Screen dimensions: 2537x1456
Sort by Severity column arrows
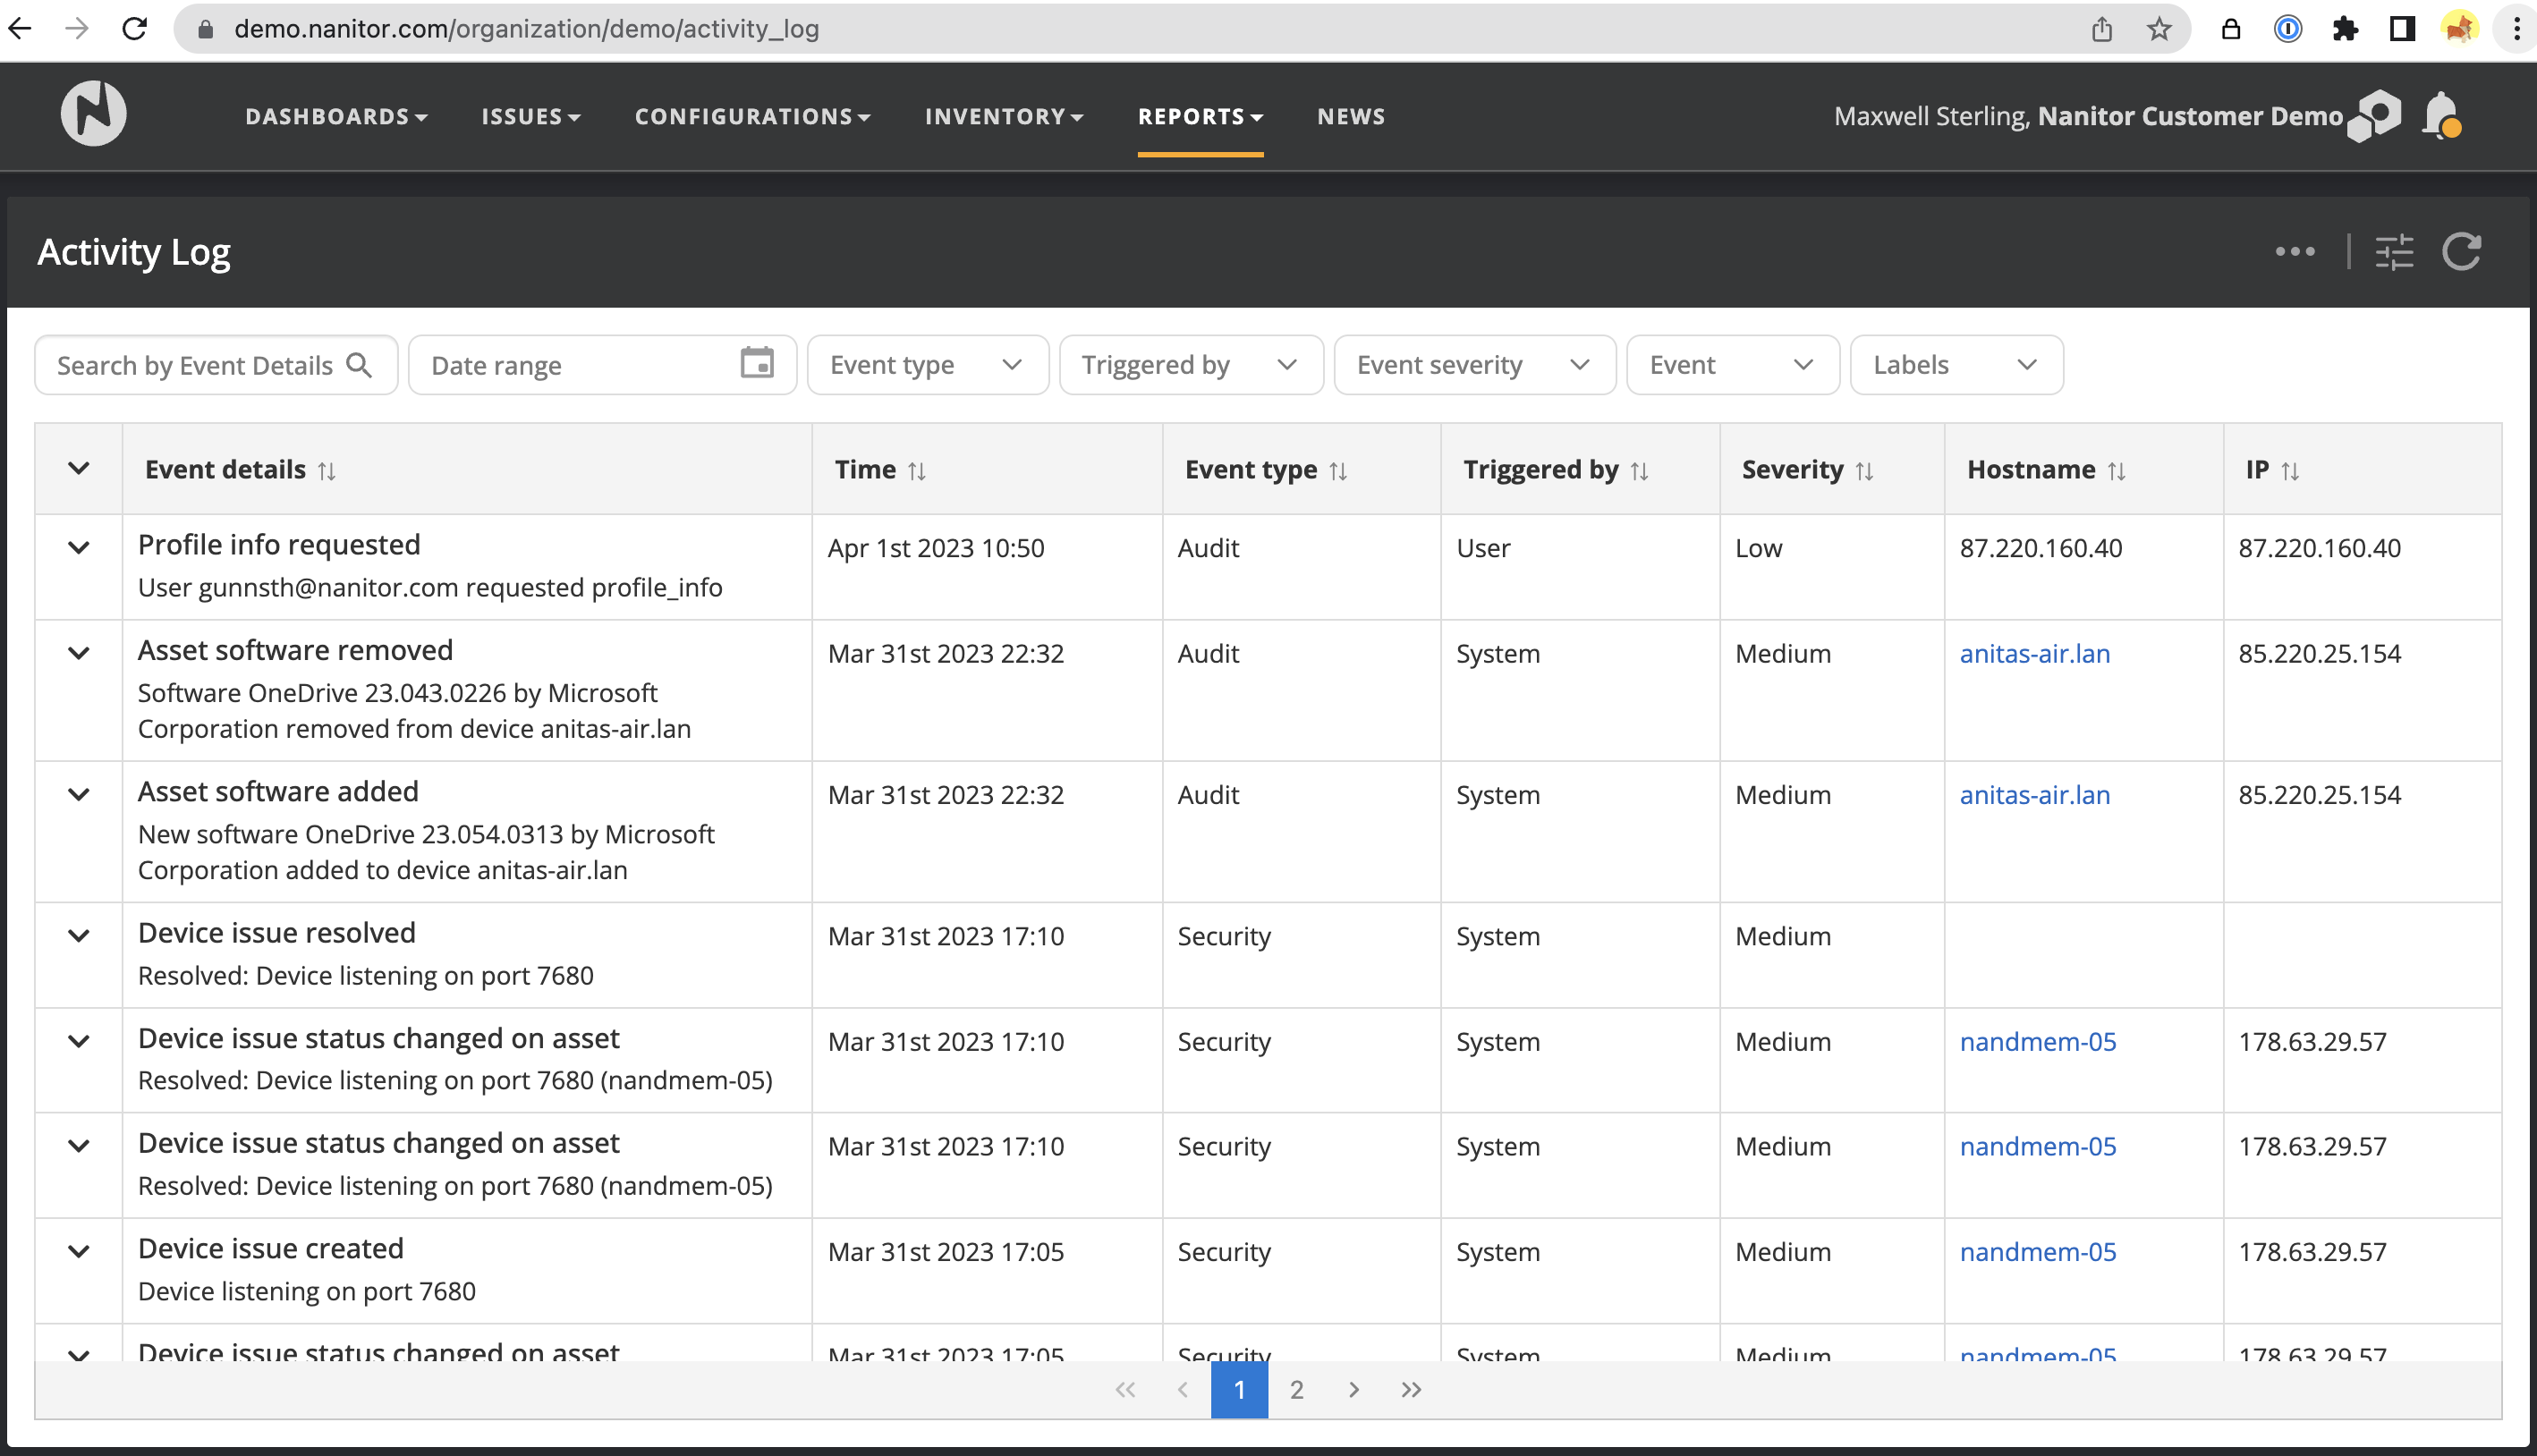point(1864,471)
